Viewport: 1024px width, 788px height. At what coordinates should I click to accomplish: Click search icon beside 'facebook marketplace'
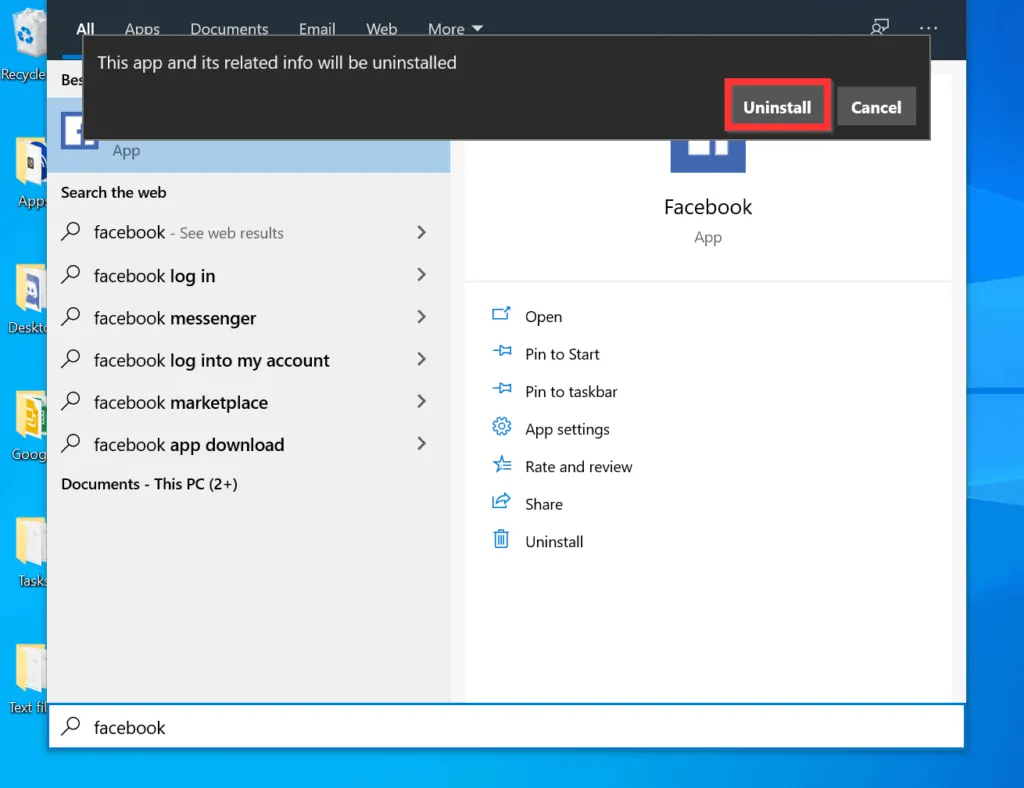point(71,401)
